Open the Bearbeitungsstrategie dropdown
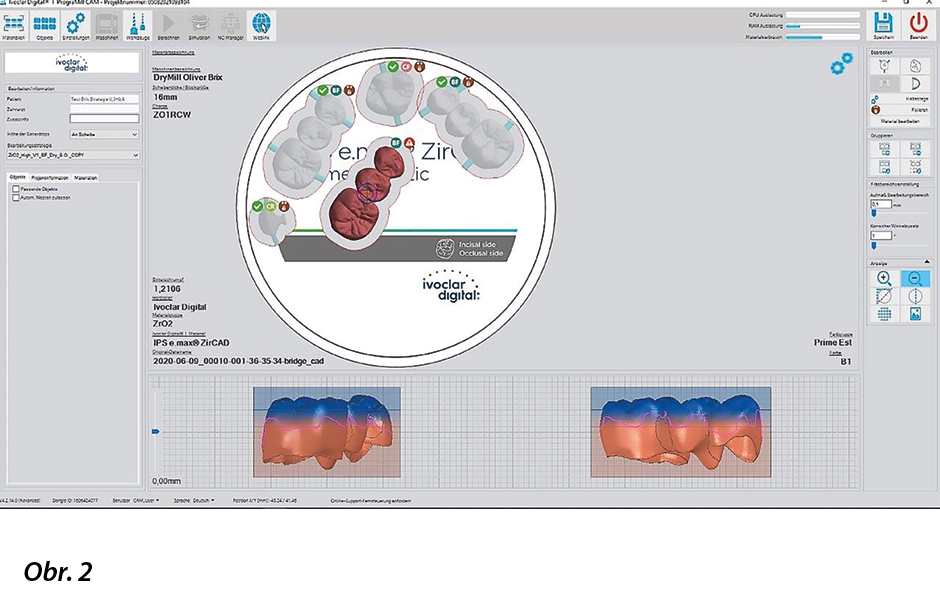The height and width of the screenshot is (600, 940). pyautogui.click(x=73, y=155)
